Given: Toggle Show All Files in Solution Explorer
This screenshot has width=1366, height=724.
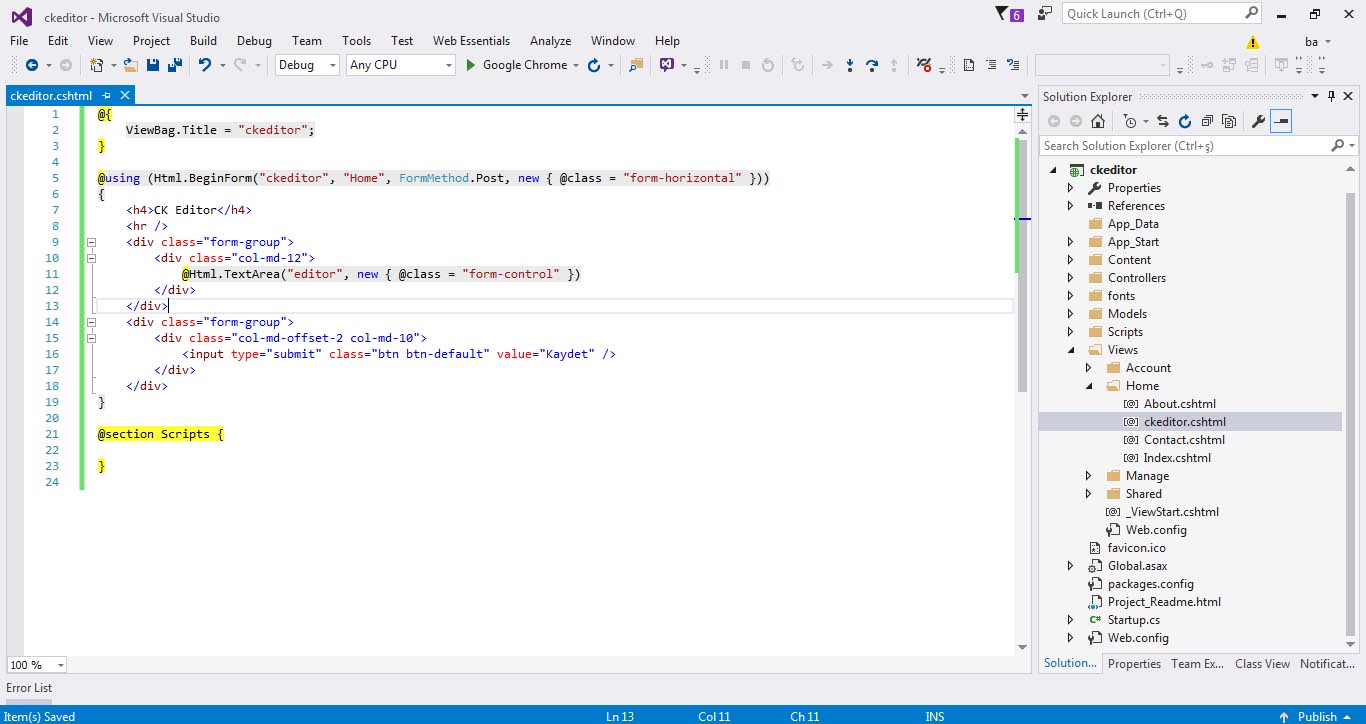Looking at the screenshot, I should pyautogui.click(x=1229, y=121).
